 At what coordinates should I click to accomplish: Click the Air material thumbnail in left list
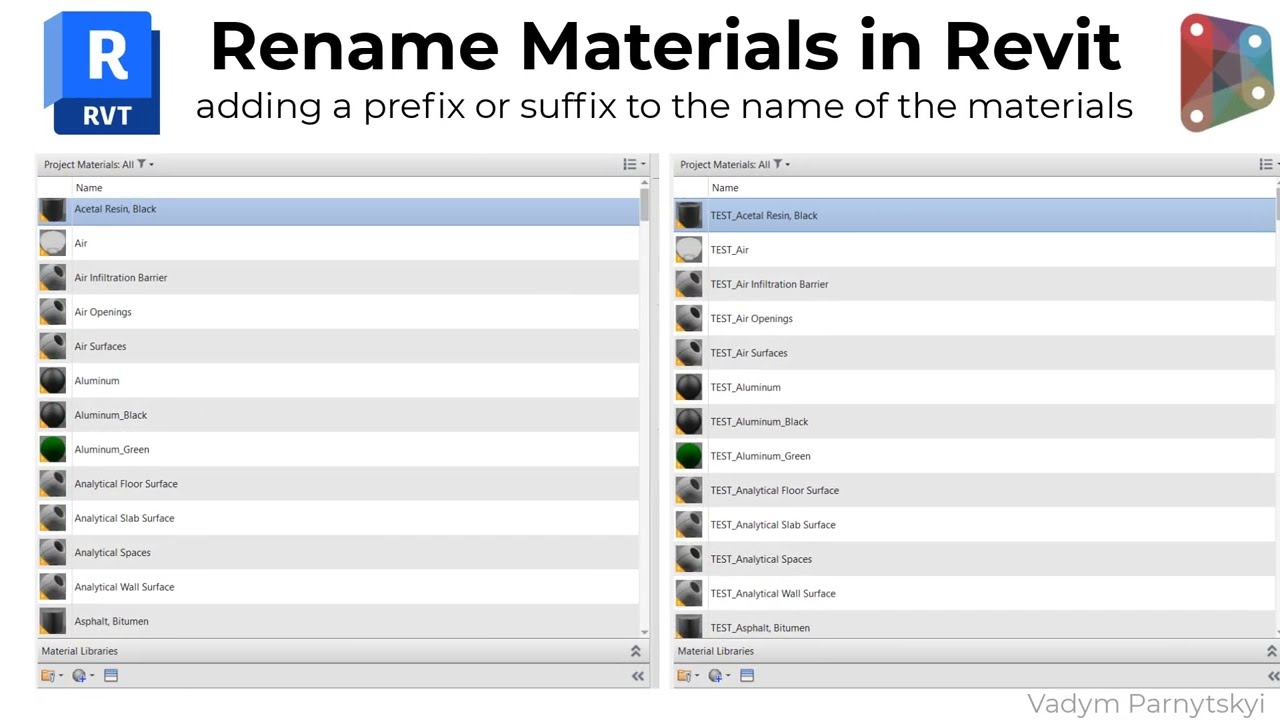click(x=53, y=243)
